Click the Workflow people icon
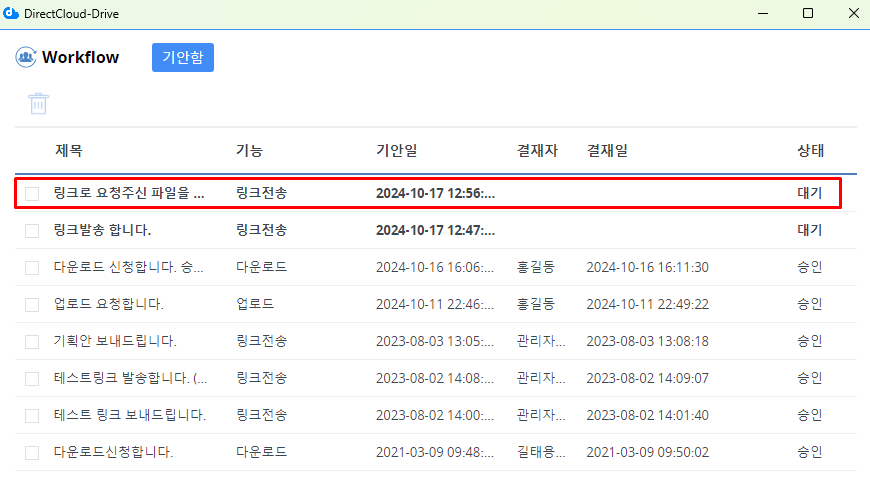This screenshot has width=870, height=492. (x=25, y=57)
